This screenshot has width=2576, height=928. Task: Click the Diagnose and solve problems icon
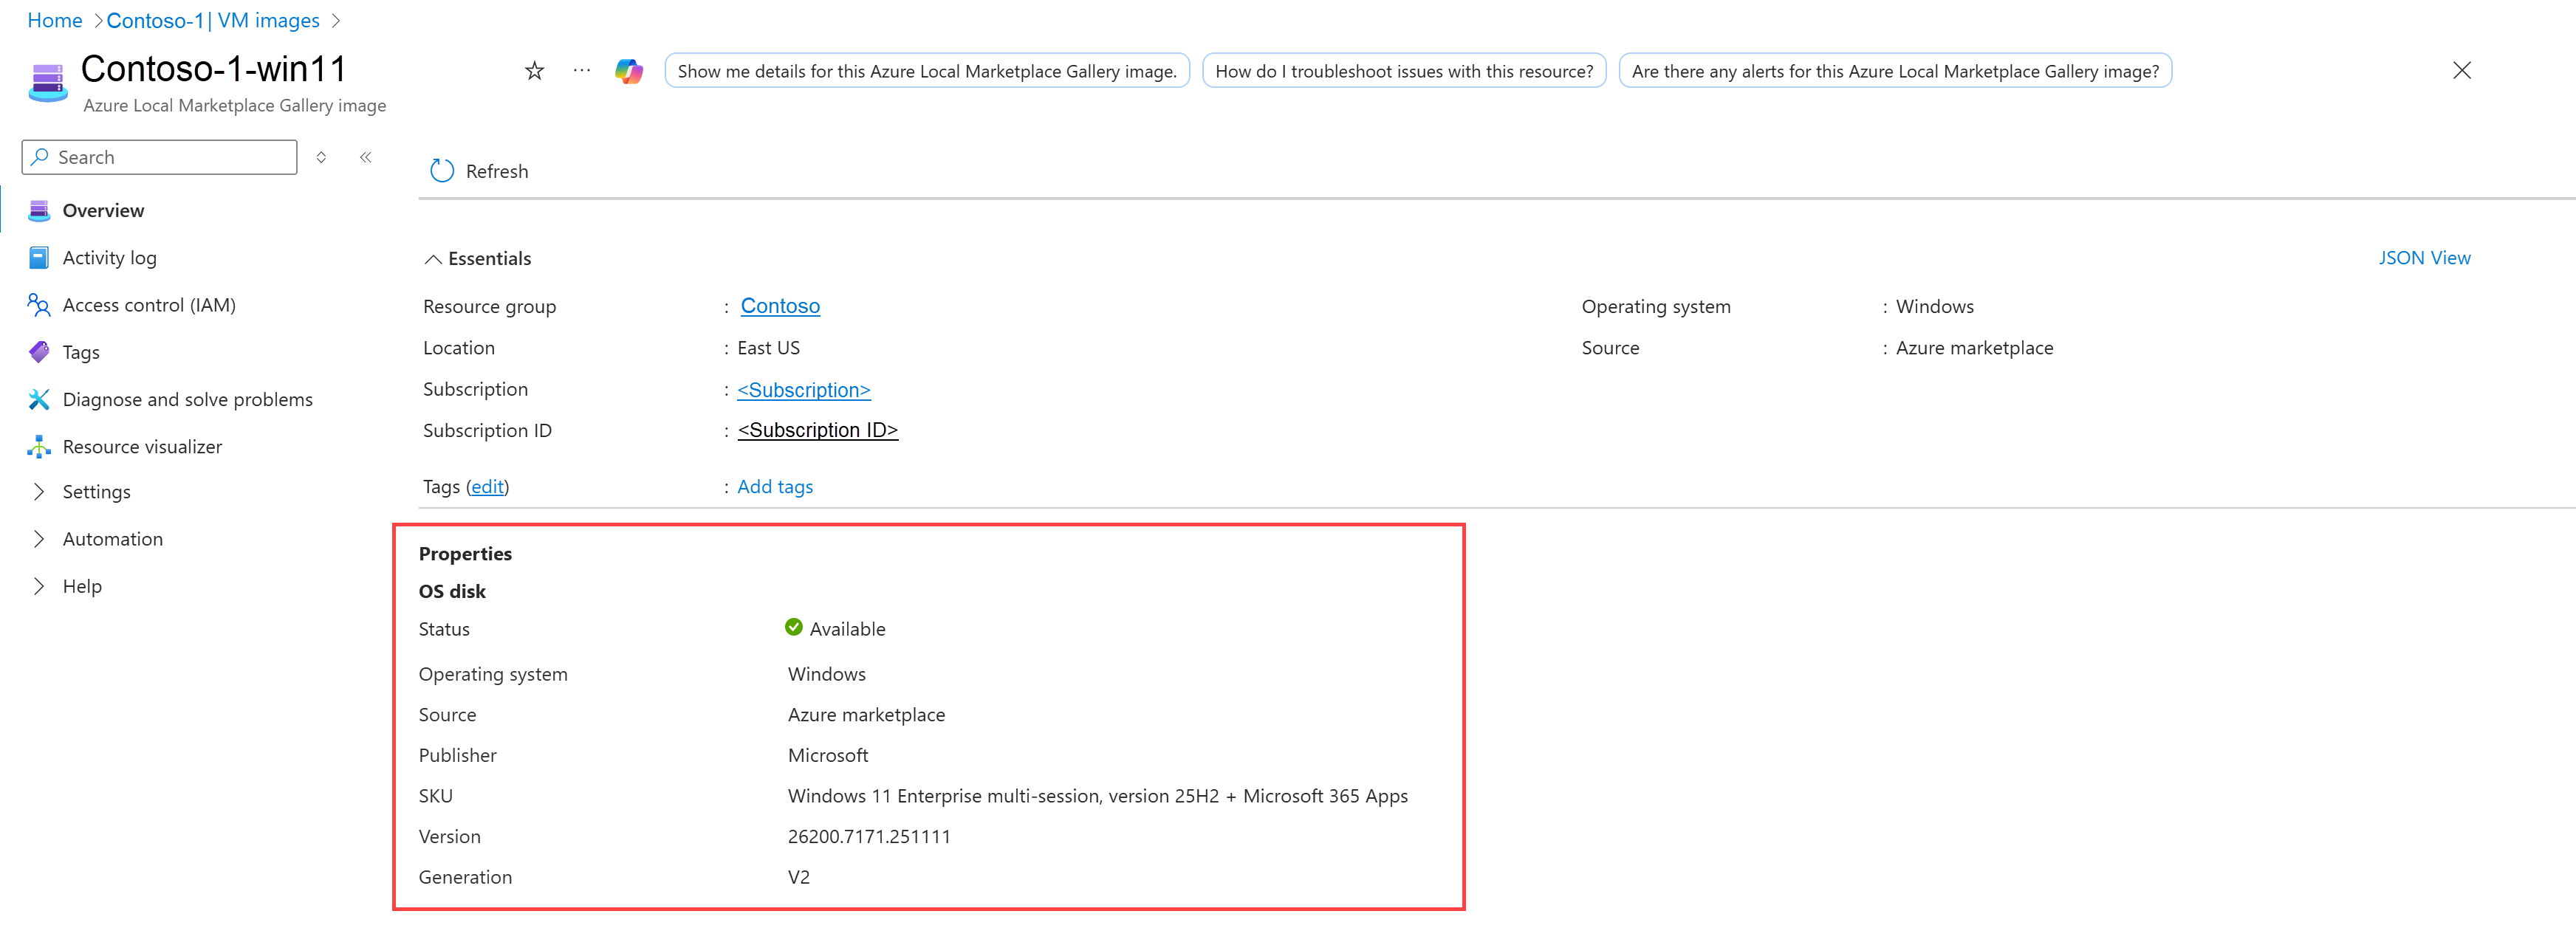(x=39, y=399)
